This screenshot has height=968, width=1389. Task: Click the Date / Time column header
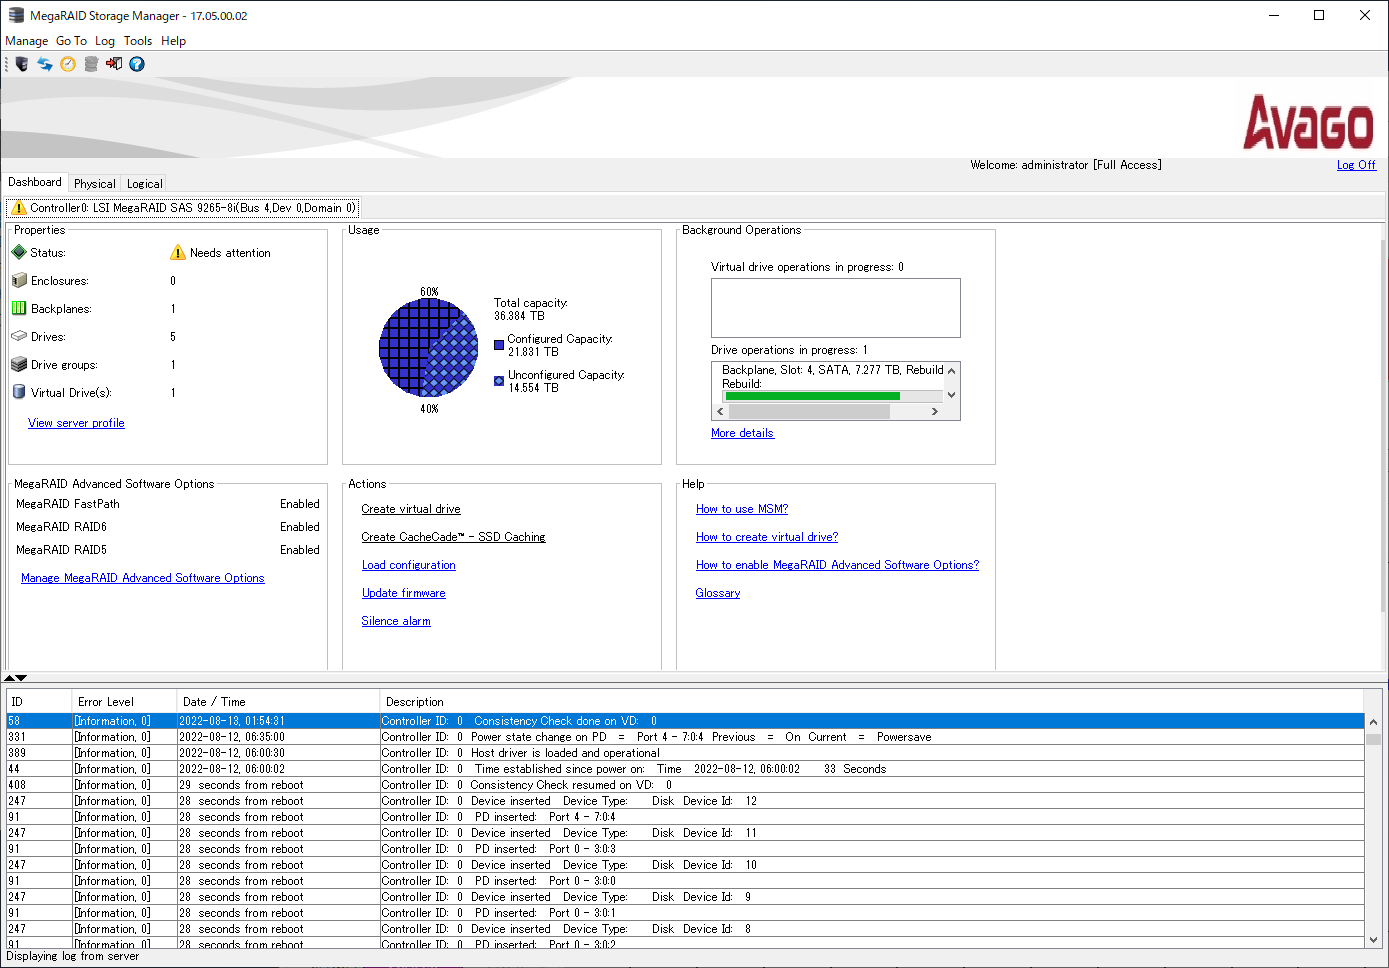click(x=278, y=702)
